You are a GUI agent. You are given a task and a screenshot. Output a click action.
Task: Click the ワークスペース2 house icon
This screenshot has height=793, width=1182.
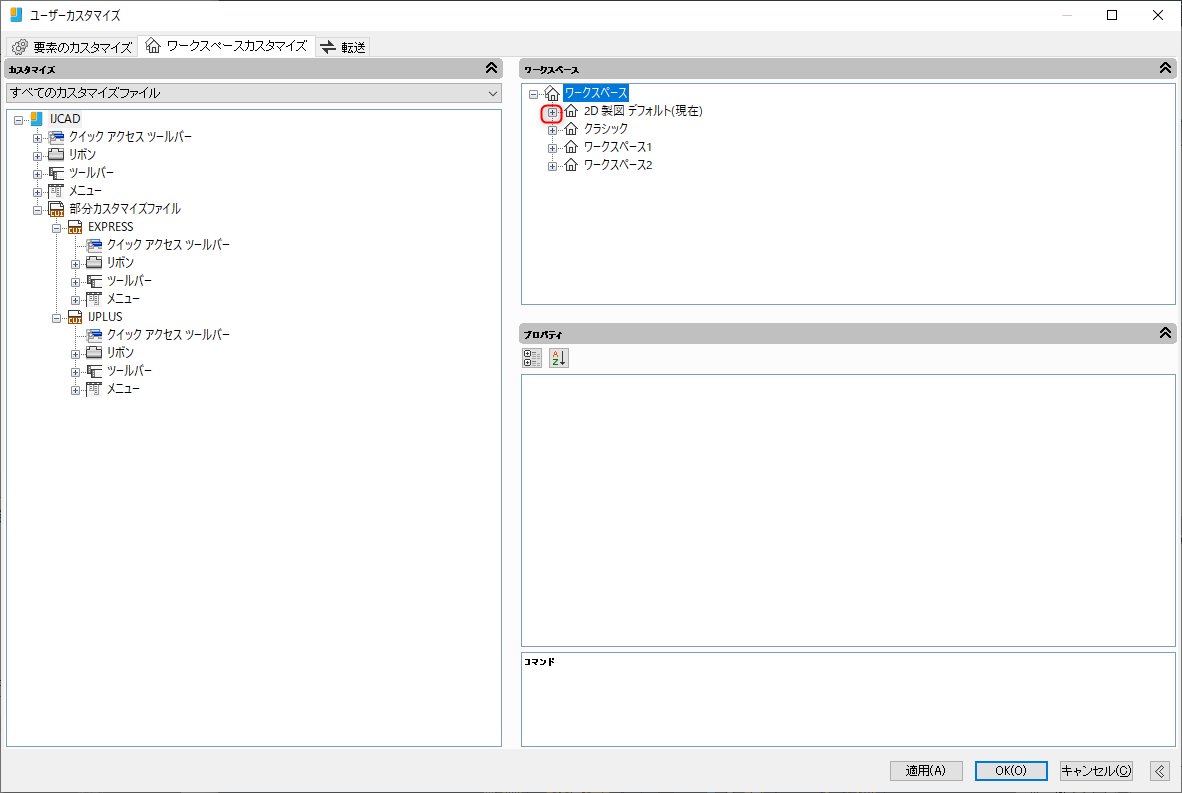click(x=571, y=165)
